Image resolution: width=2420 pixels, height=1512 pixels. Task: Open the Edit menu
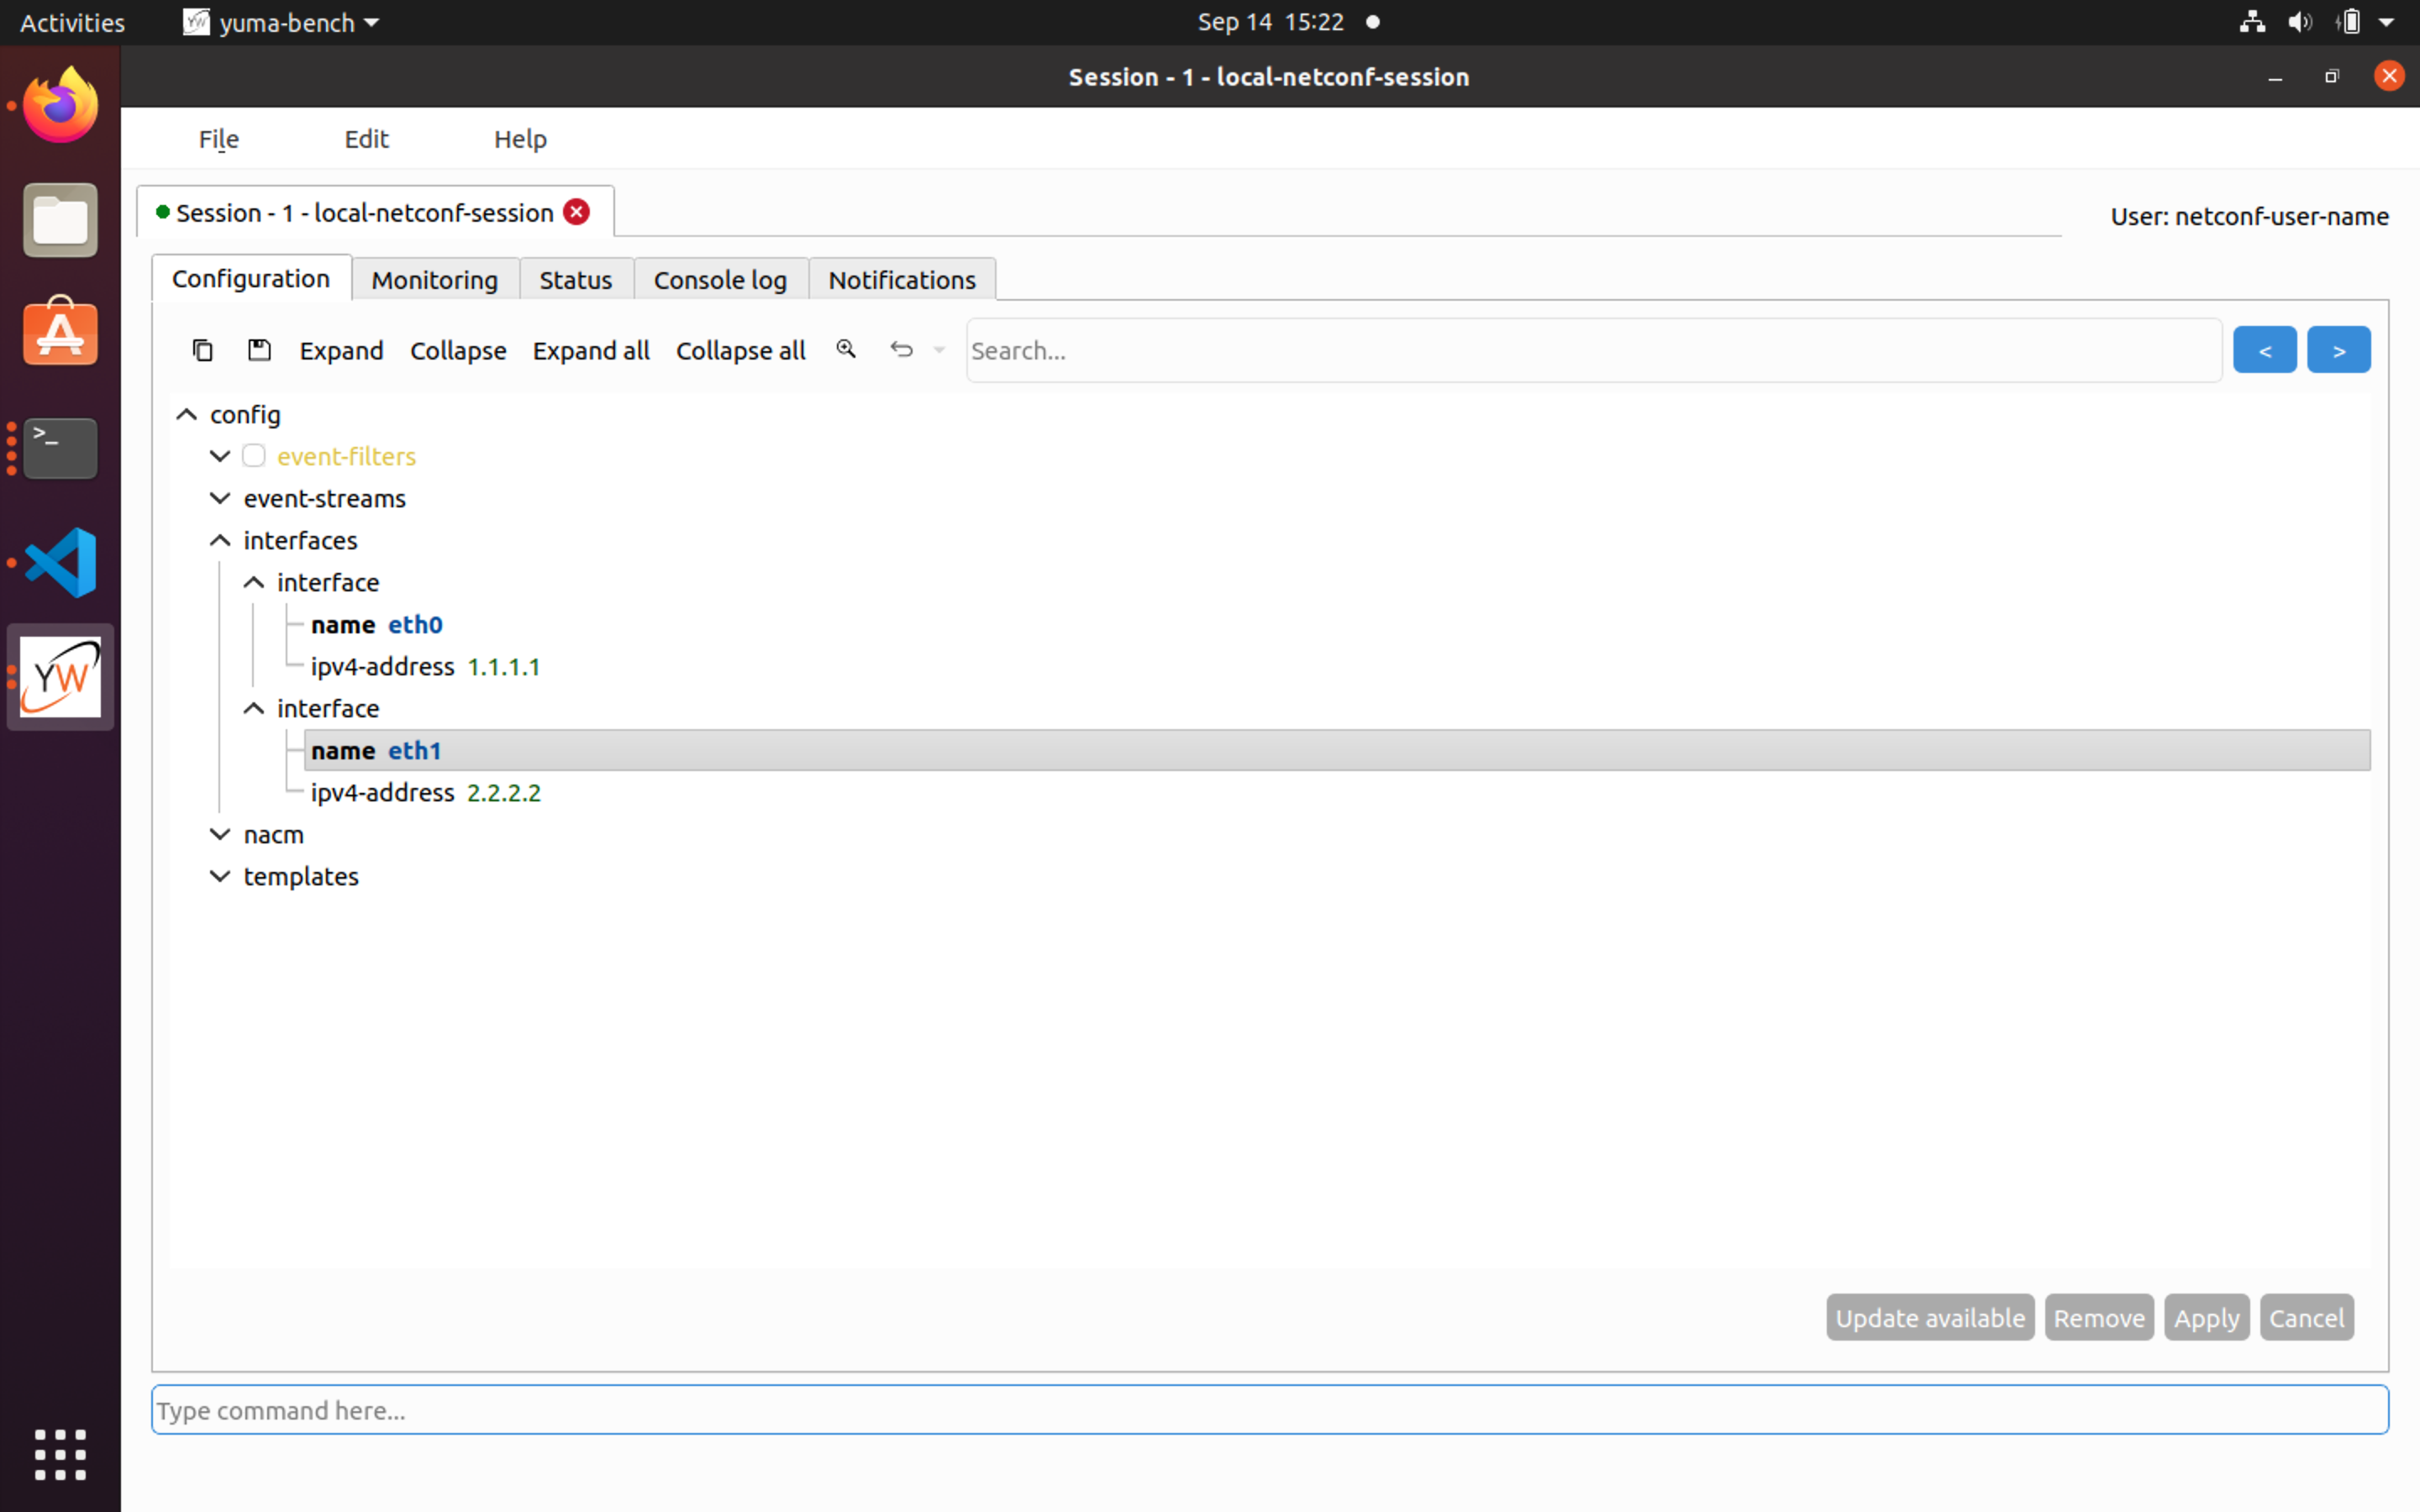tap(366, 139)
